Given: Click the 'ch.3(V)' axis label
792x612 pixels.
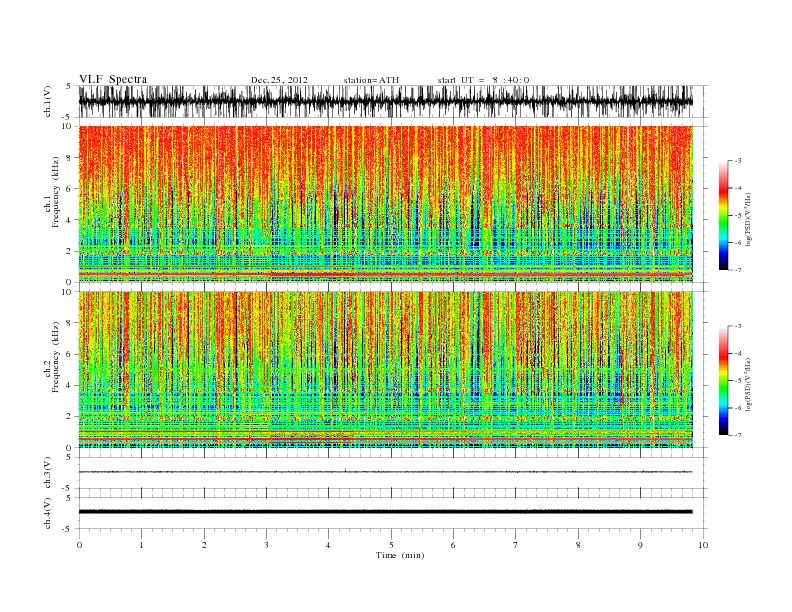Looking at the screenshot, I should click(x=48, y=473).
